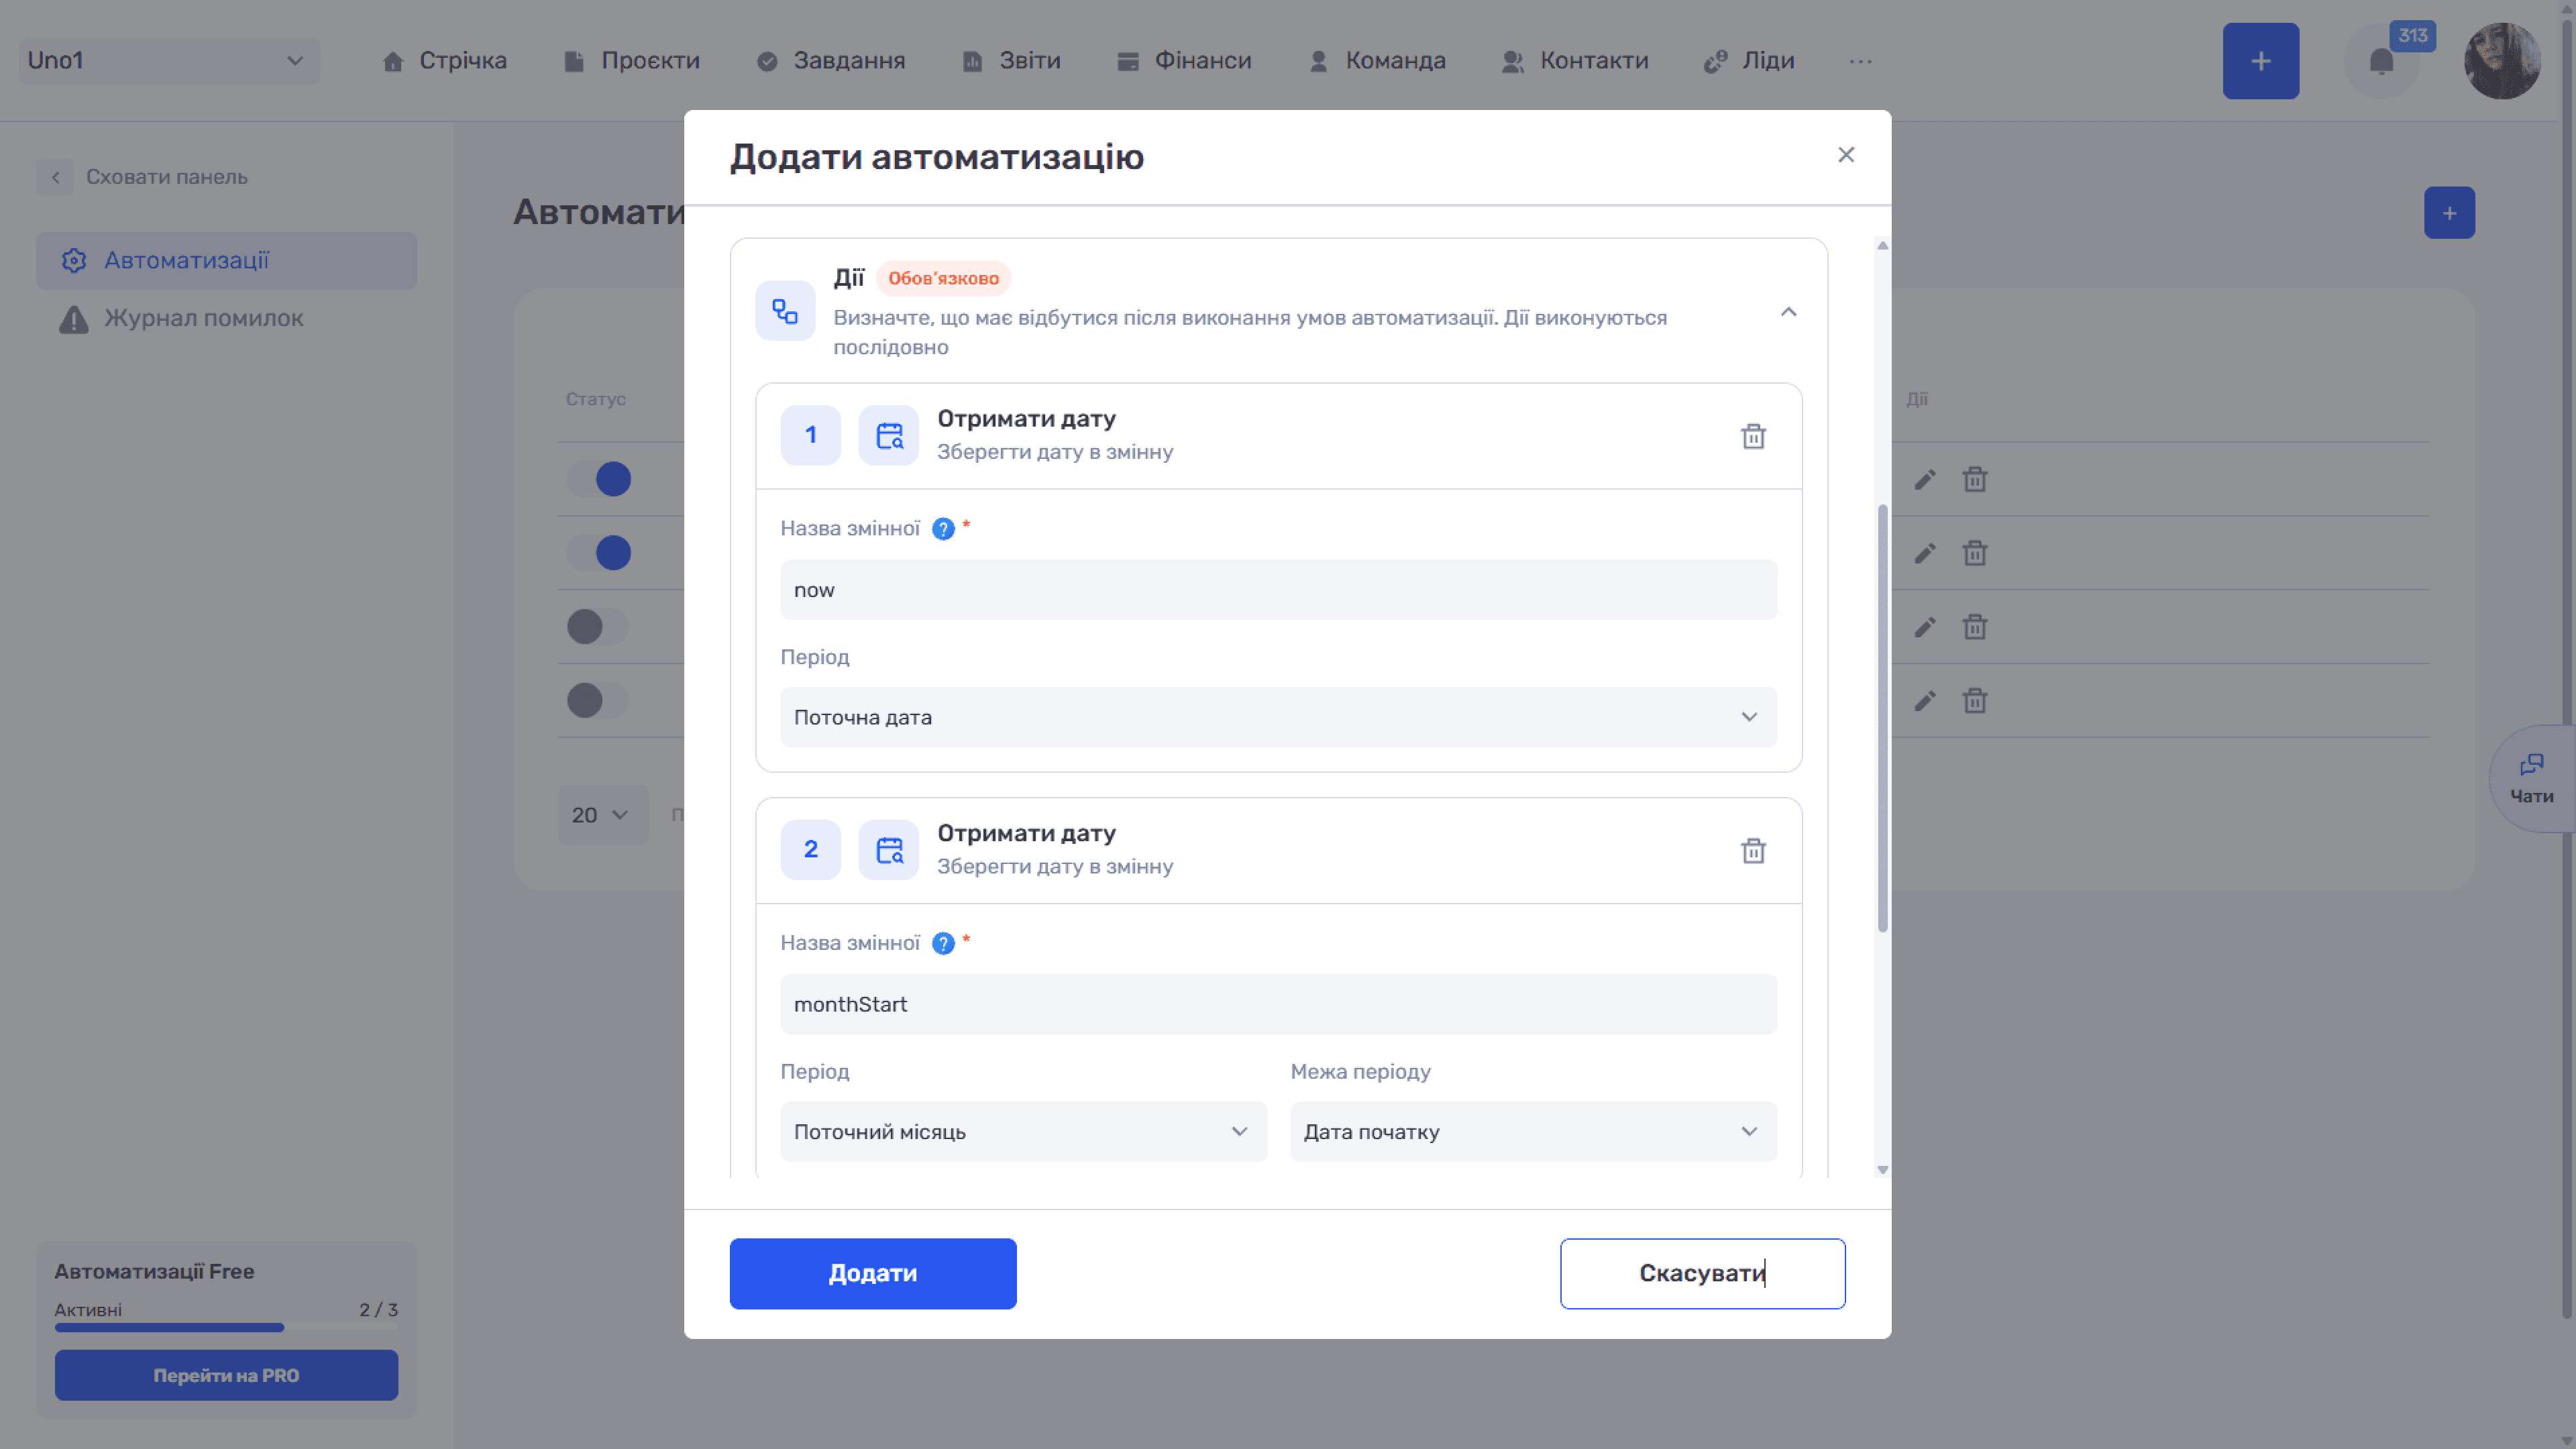Delete the first 'Отримати дату' action
Image resolution: width=2576 pixels, height=1449 pixels.
click(1753, 436)
